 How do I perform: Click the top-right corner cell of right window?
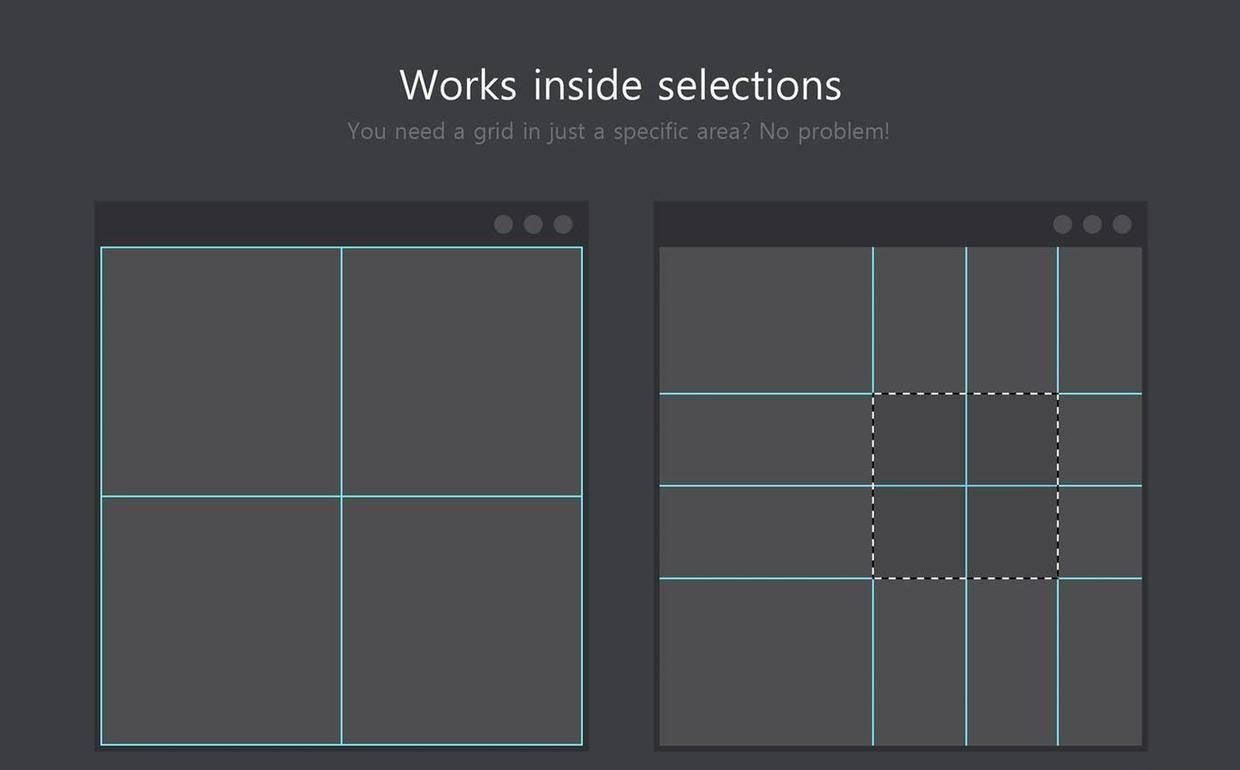1100,320
